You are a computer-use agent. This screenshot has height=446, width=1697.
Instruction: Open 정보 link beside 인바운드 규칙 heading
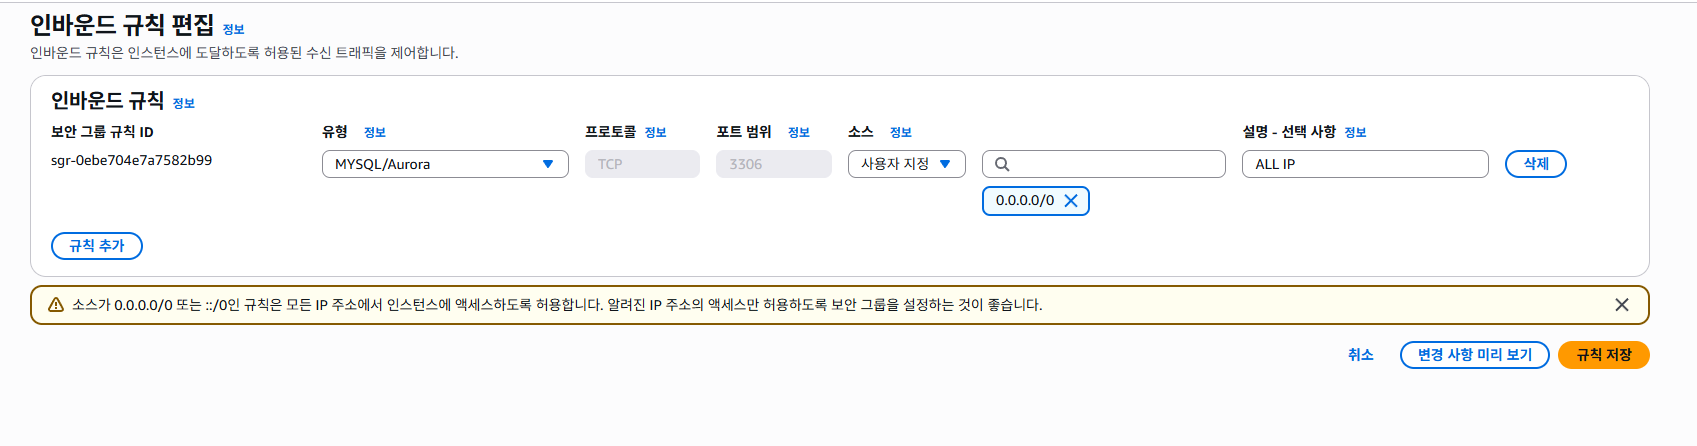(184, 103)
